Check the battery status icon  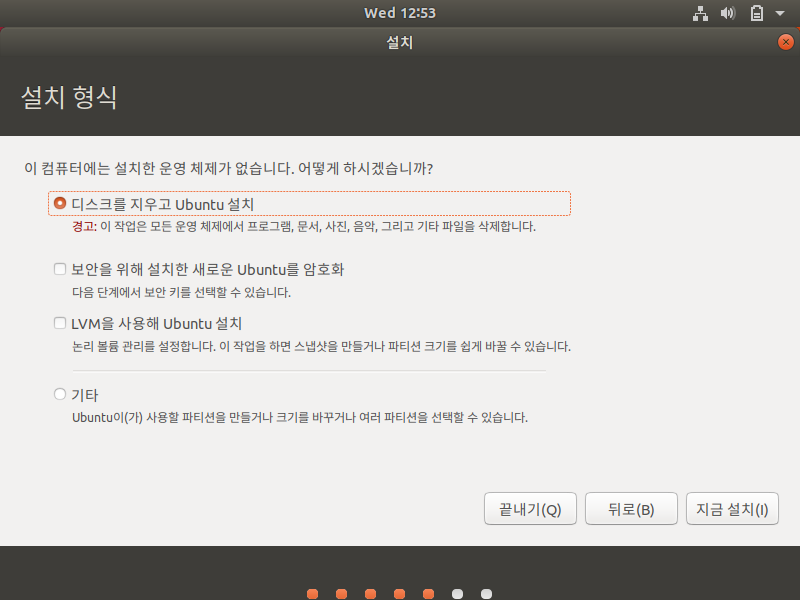click(757, 13)
